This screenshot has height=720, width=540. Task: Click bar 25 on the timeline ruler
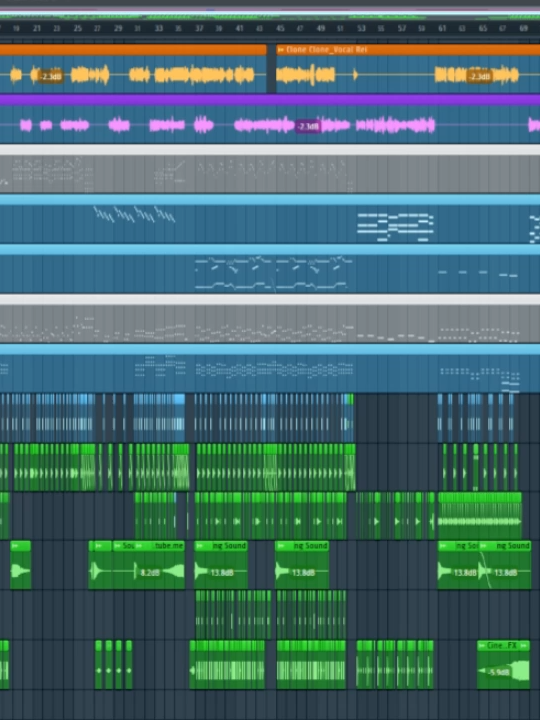78,28
